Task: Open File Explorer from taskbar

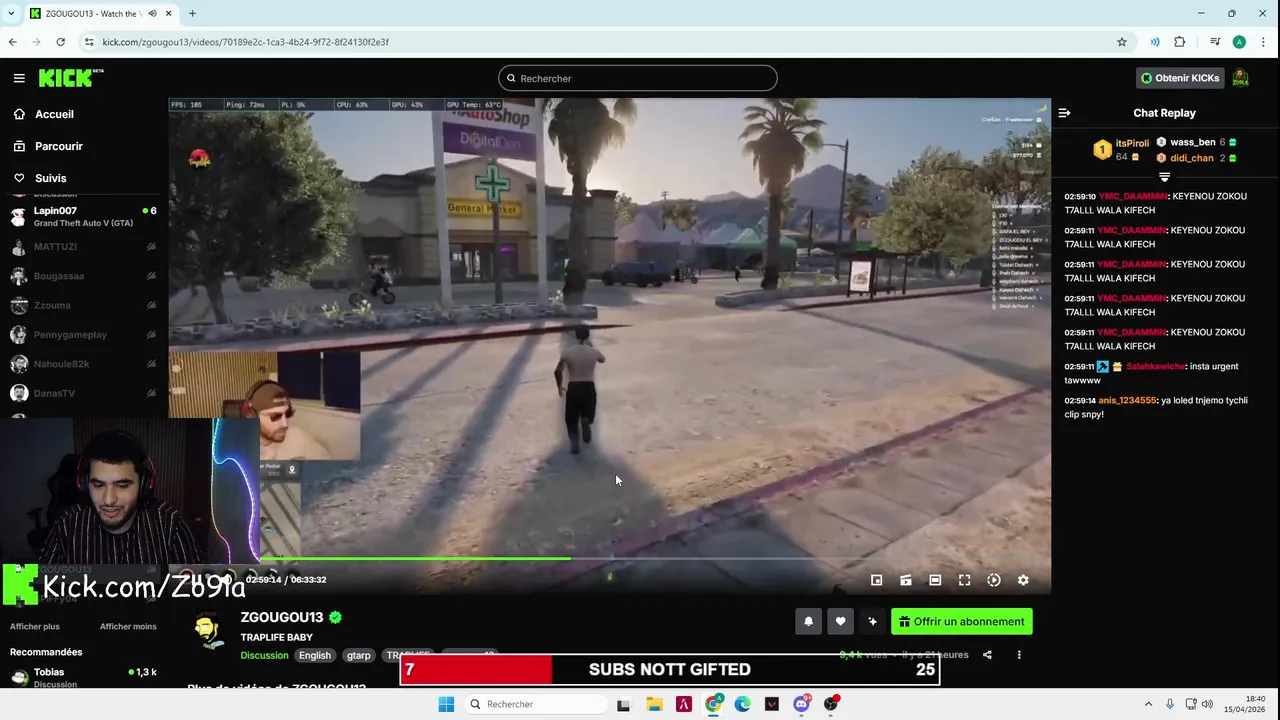Action: [x=654, y=704]
